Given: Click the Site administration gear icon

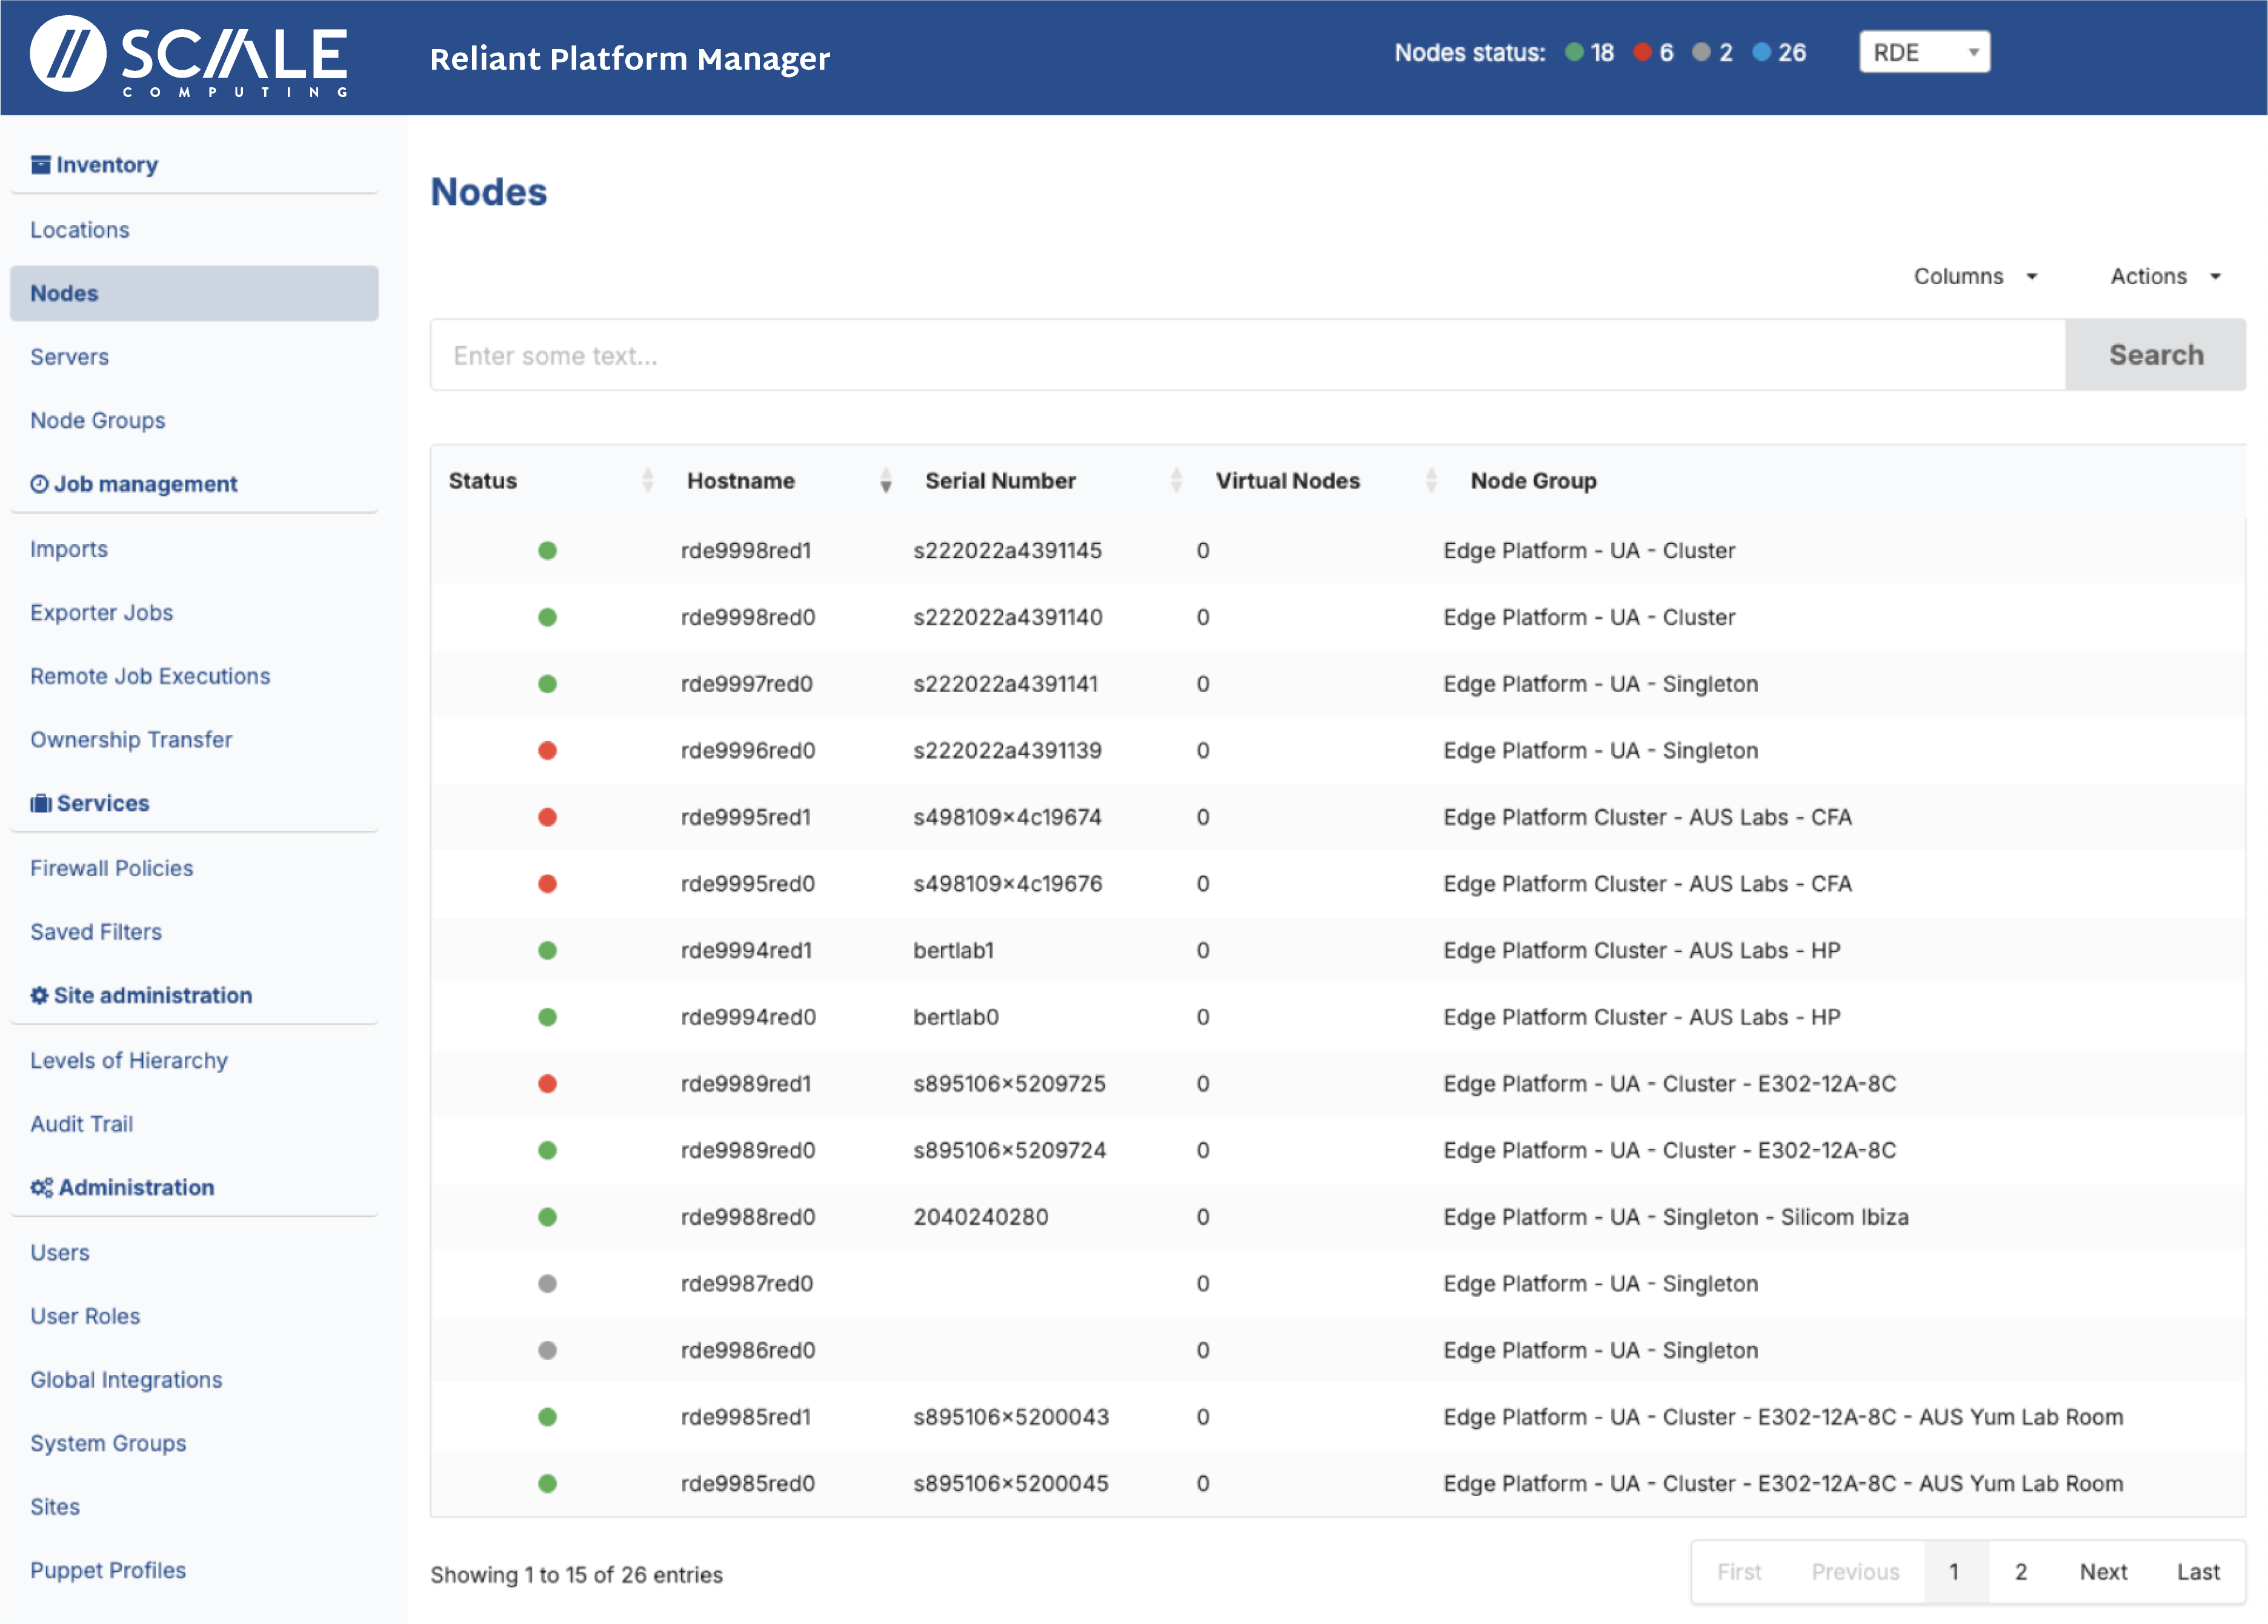Looking at the screenshot, I should pyautogui.click(x=39, y=996).
